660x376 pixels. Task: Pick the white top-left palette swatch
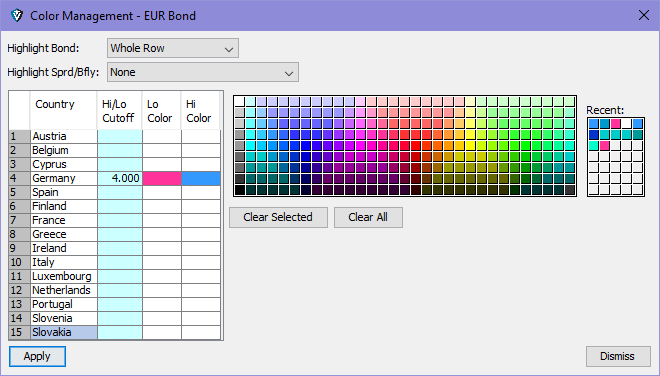pyautogui.click(x=240, y=101)
